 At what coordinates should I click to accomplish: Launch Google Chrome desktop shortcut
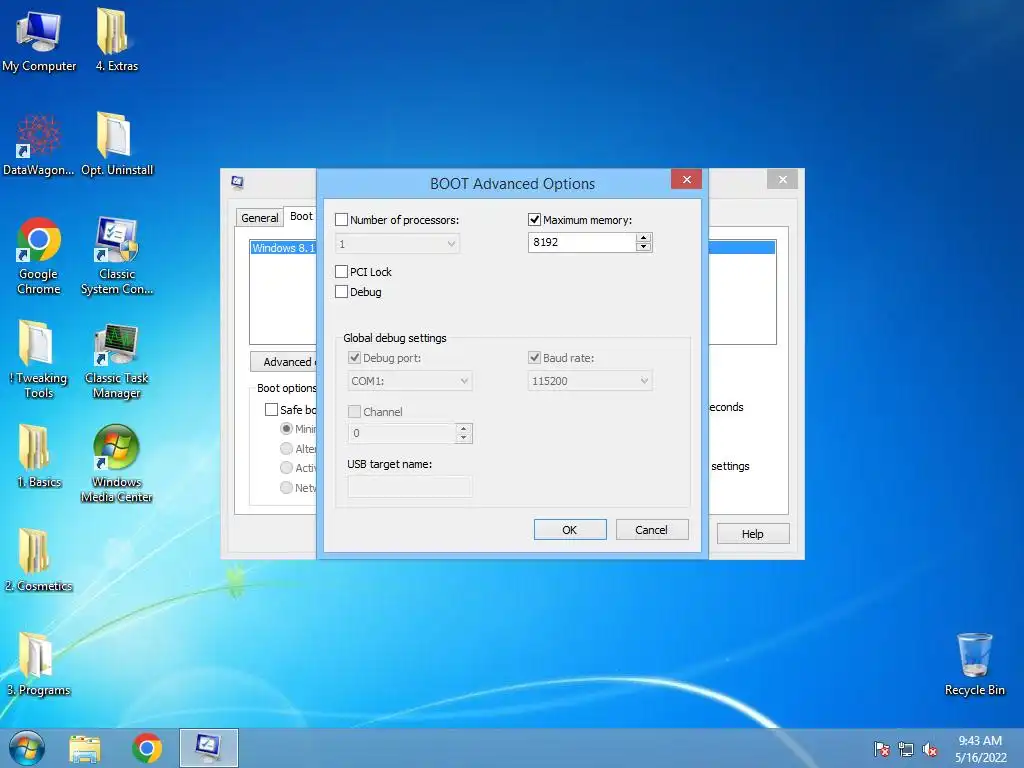(39, 256)
